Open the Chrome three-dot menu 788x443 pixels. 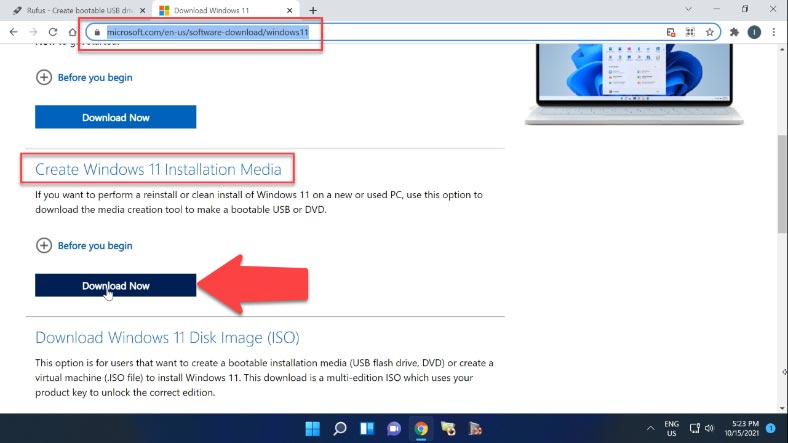[774, 32]
